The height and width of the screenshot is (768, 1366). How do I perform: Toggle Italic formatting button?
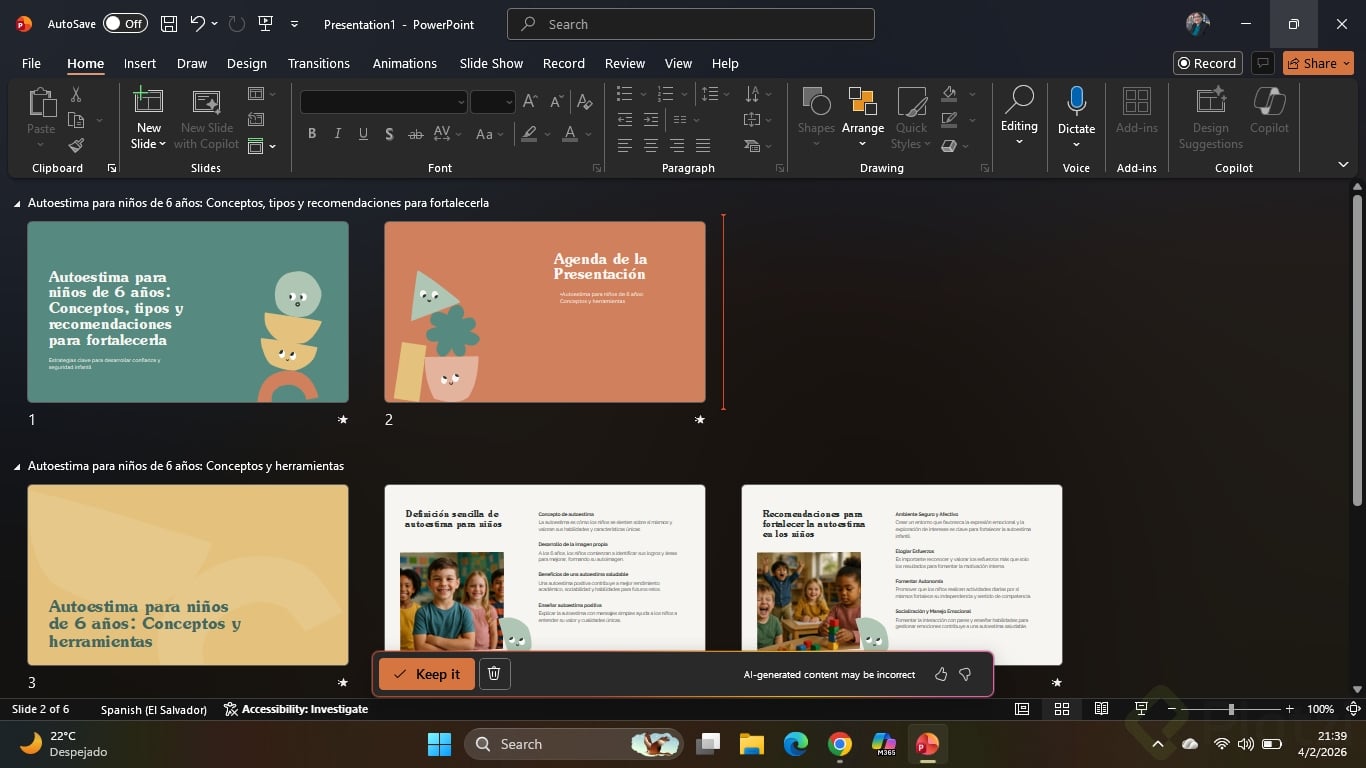(337, 134)
